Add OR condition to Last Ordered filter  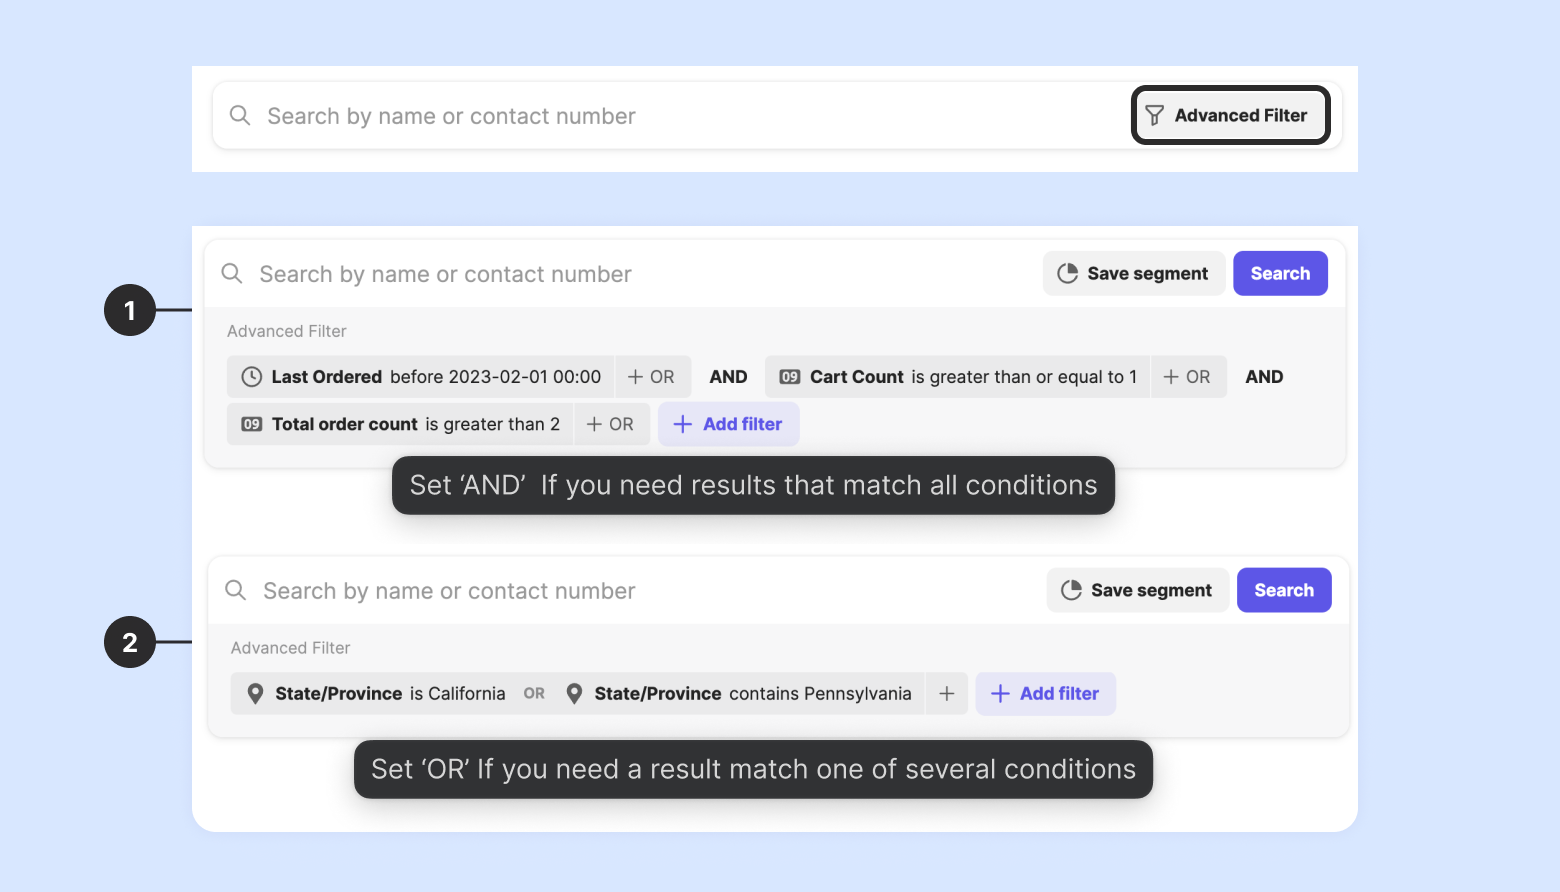(652, 377)
